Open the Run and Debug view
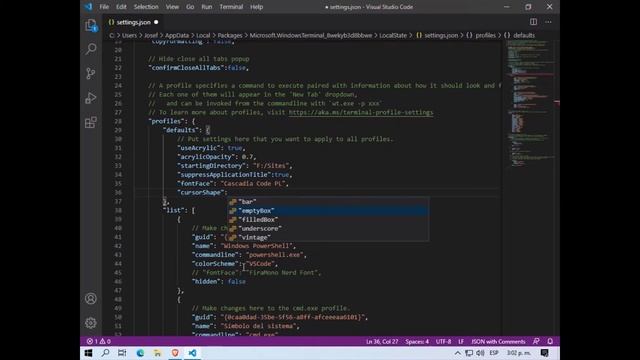Viewport: 640px width, 360px height. point(91,98)
